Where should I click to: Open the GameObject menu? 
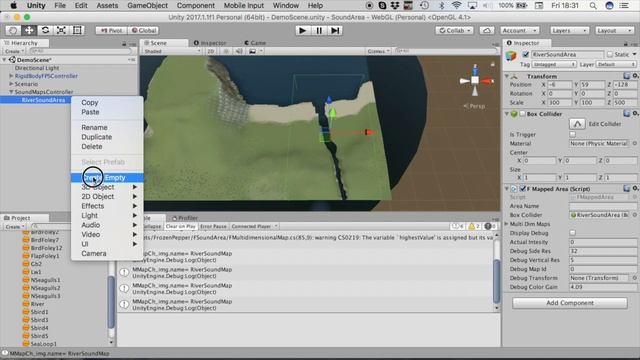(147, 5)
